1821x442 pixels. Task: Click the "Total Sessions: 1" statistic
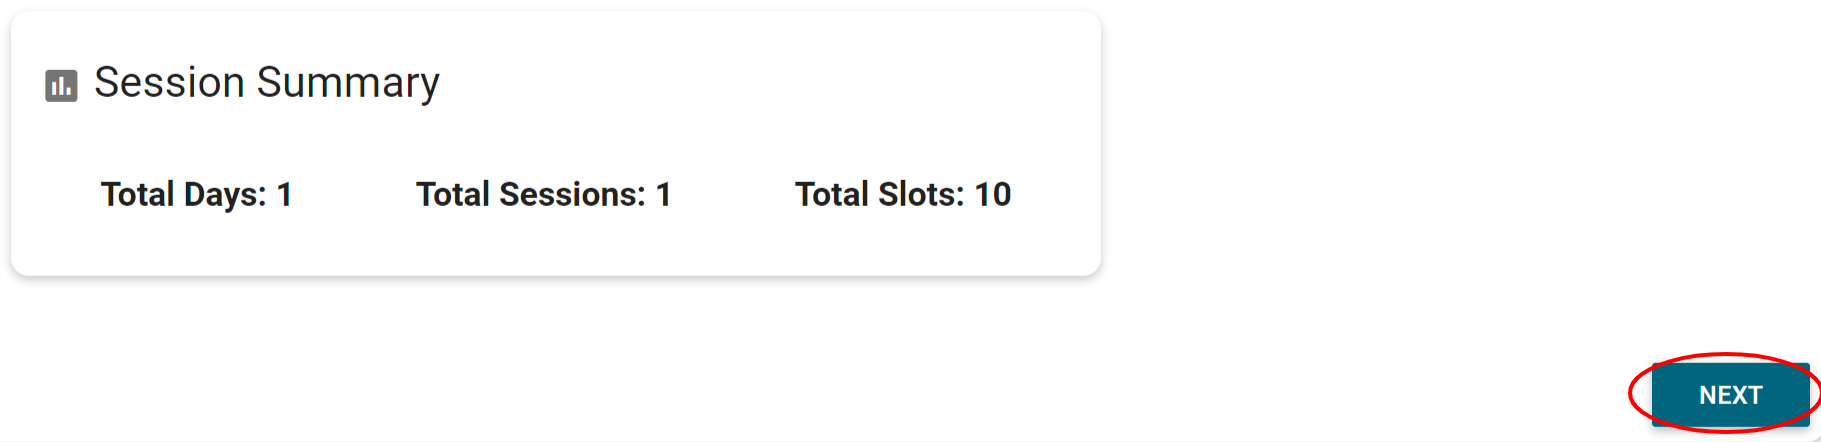coord(543,194)
